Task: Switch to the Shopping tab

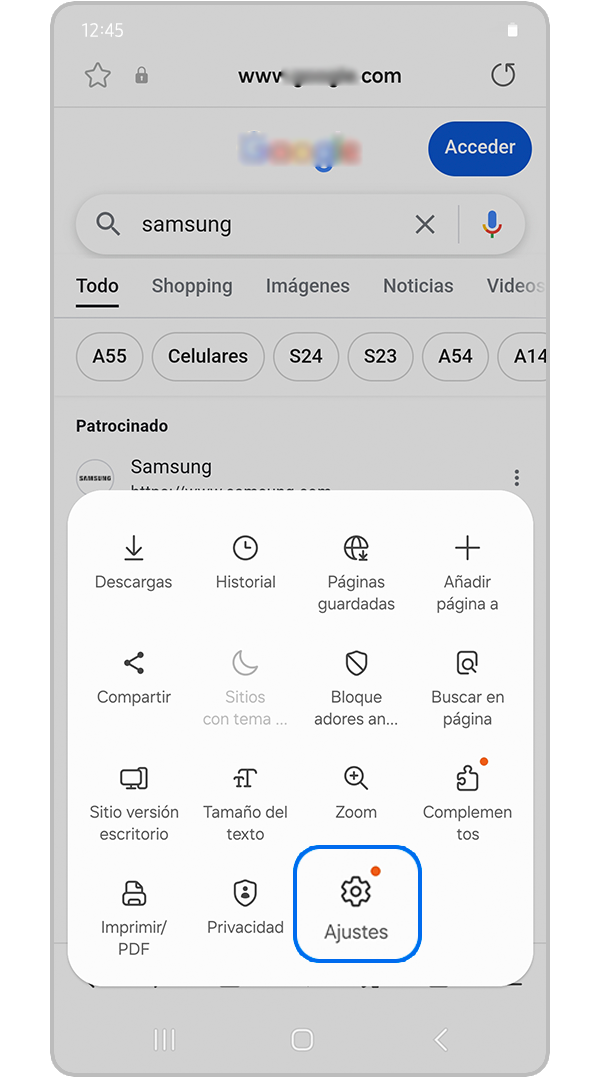Action: click(192, 286)
